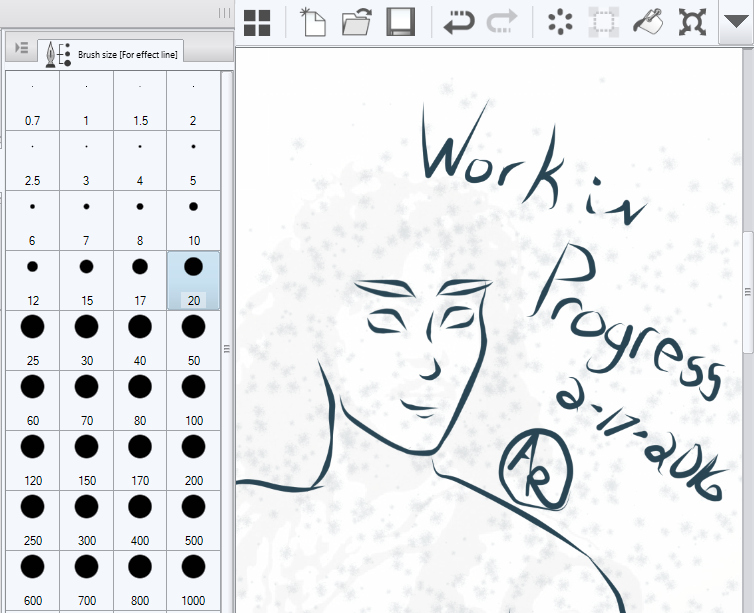Select the 25 size preset
Viewport: 754px width, 613px height.
pyautogui.click(x=32, y=341)
